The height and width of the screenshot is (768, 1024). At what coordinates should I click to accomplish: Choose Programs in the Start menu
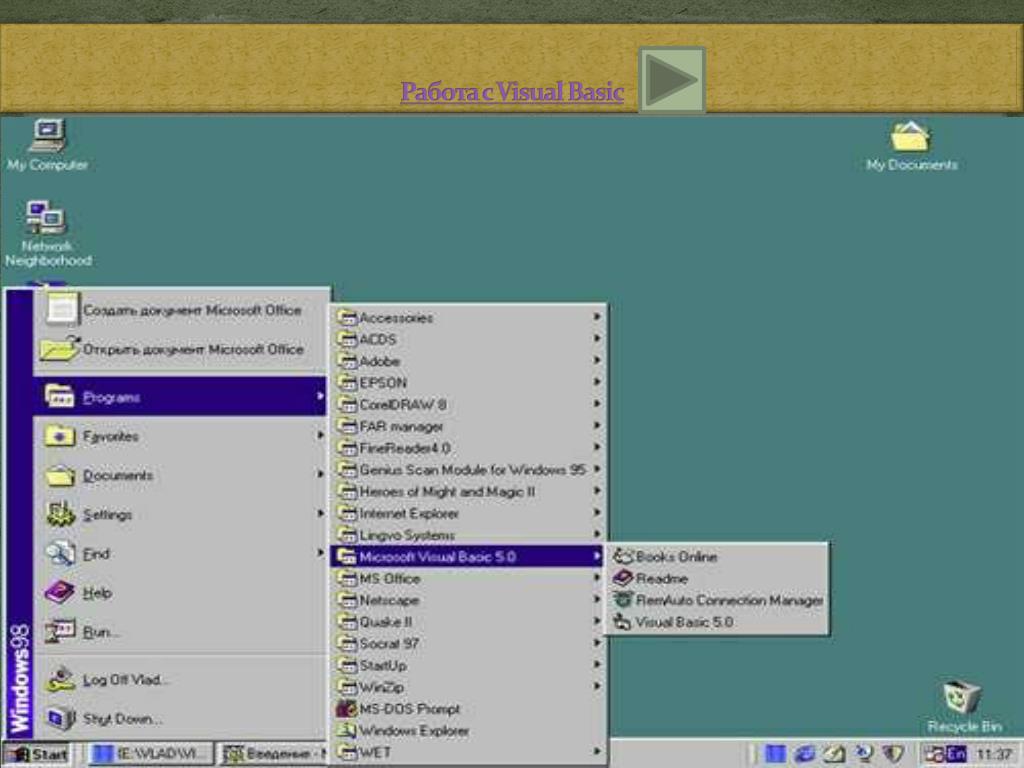[180, 396]
